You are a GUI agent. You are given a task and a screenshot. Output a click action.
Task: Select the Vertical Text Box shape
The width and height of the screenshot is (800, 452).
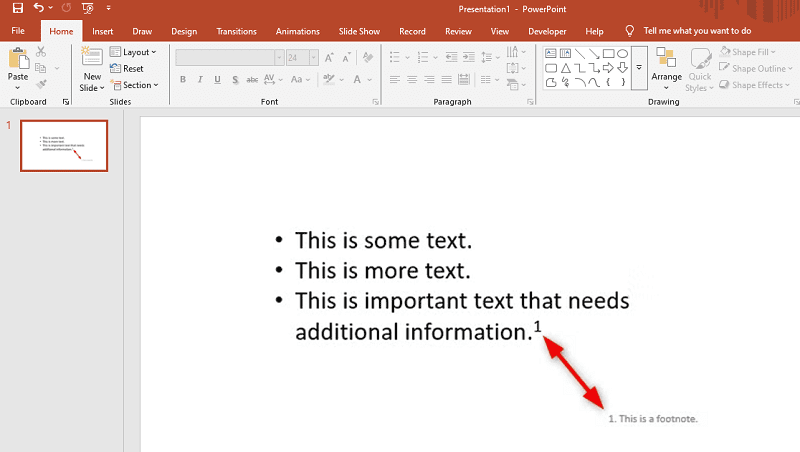[x=565, y=53]
